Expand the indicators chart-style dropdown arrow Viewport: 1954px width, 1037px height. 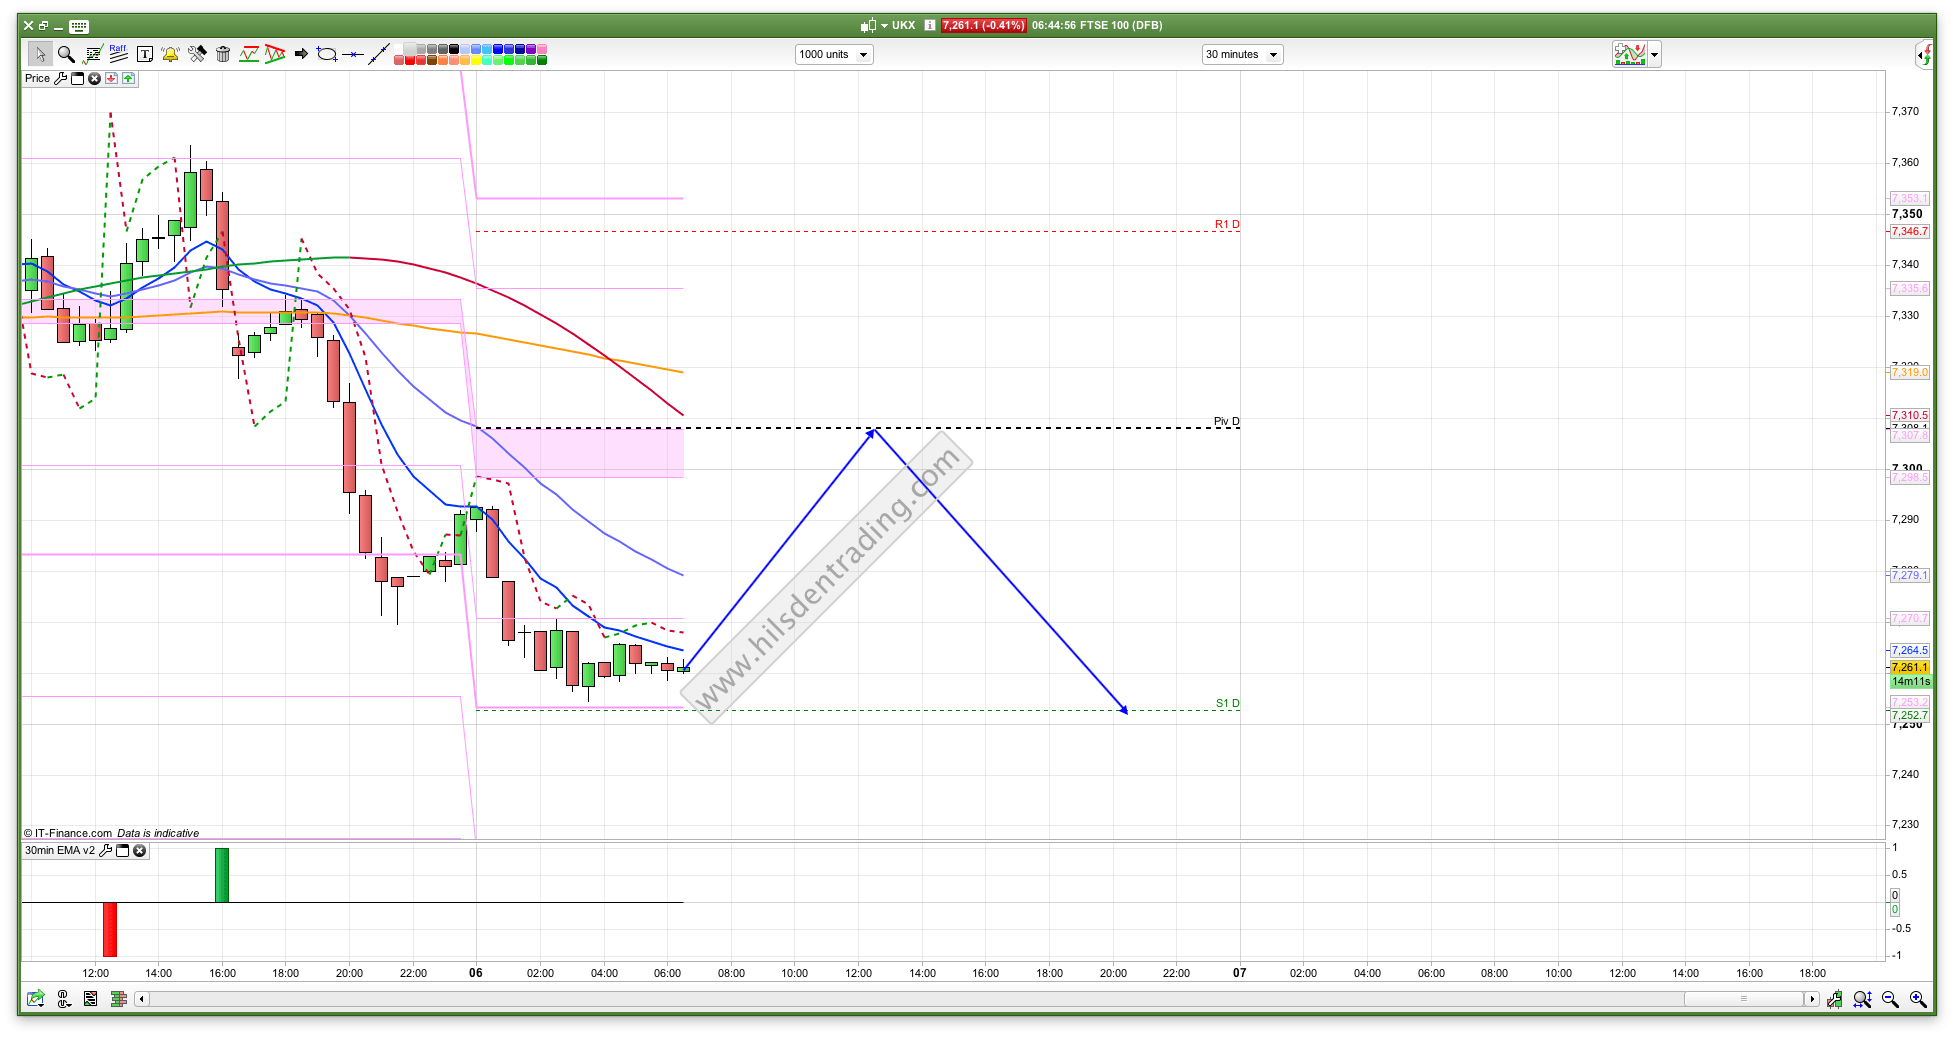click(1655, 55)
